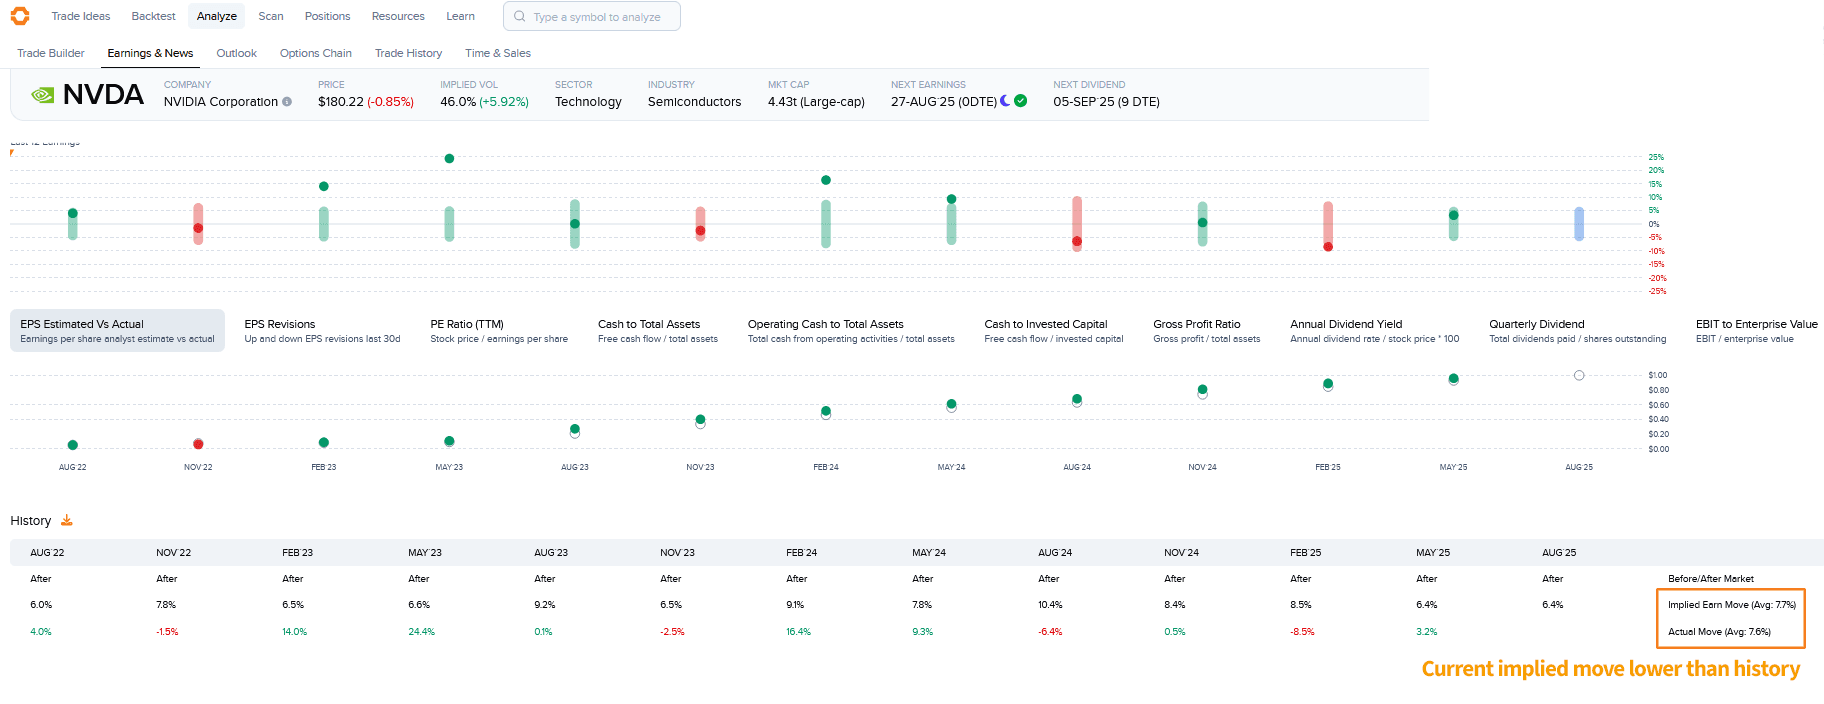Image resolution: width=1824 pixels, height=704 pixels.
Task: Switch to the Options Chain tab
Action: [x=315, y=53]
